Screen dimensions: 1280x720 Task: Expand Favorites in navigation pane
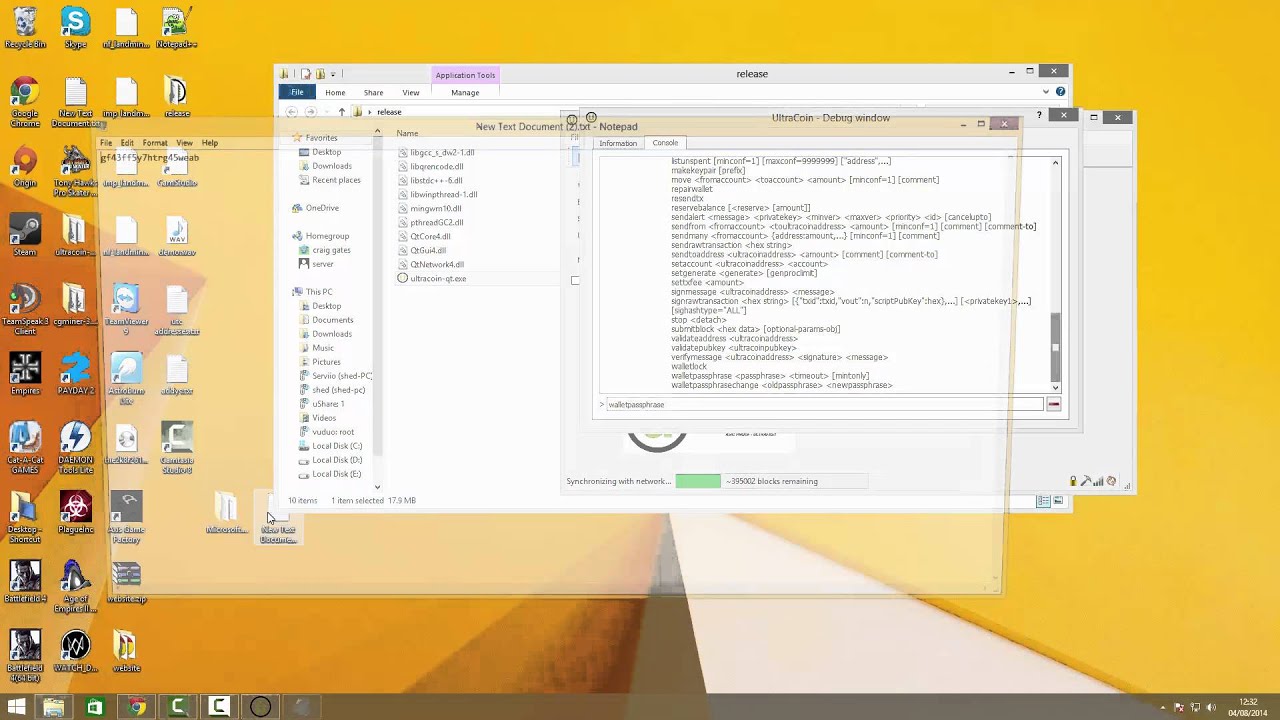tap(296, 138)
